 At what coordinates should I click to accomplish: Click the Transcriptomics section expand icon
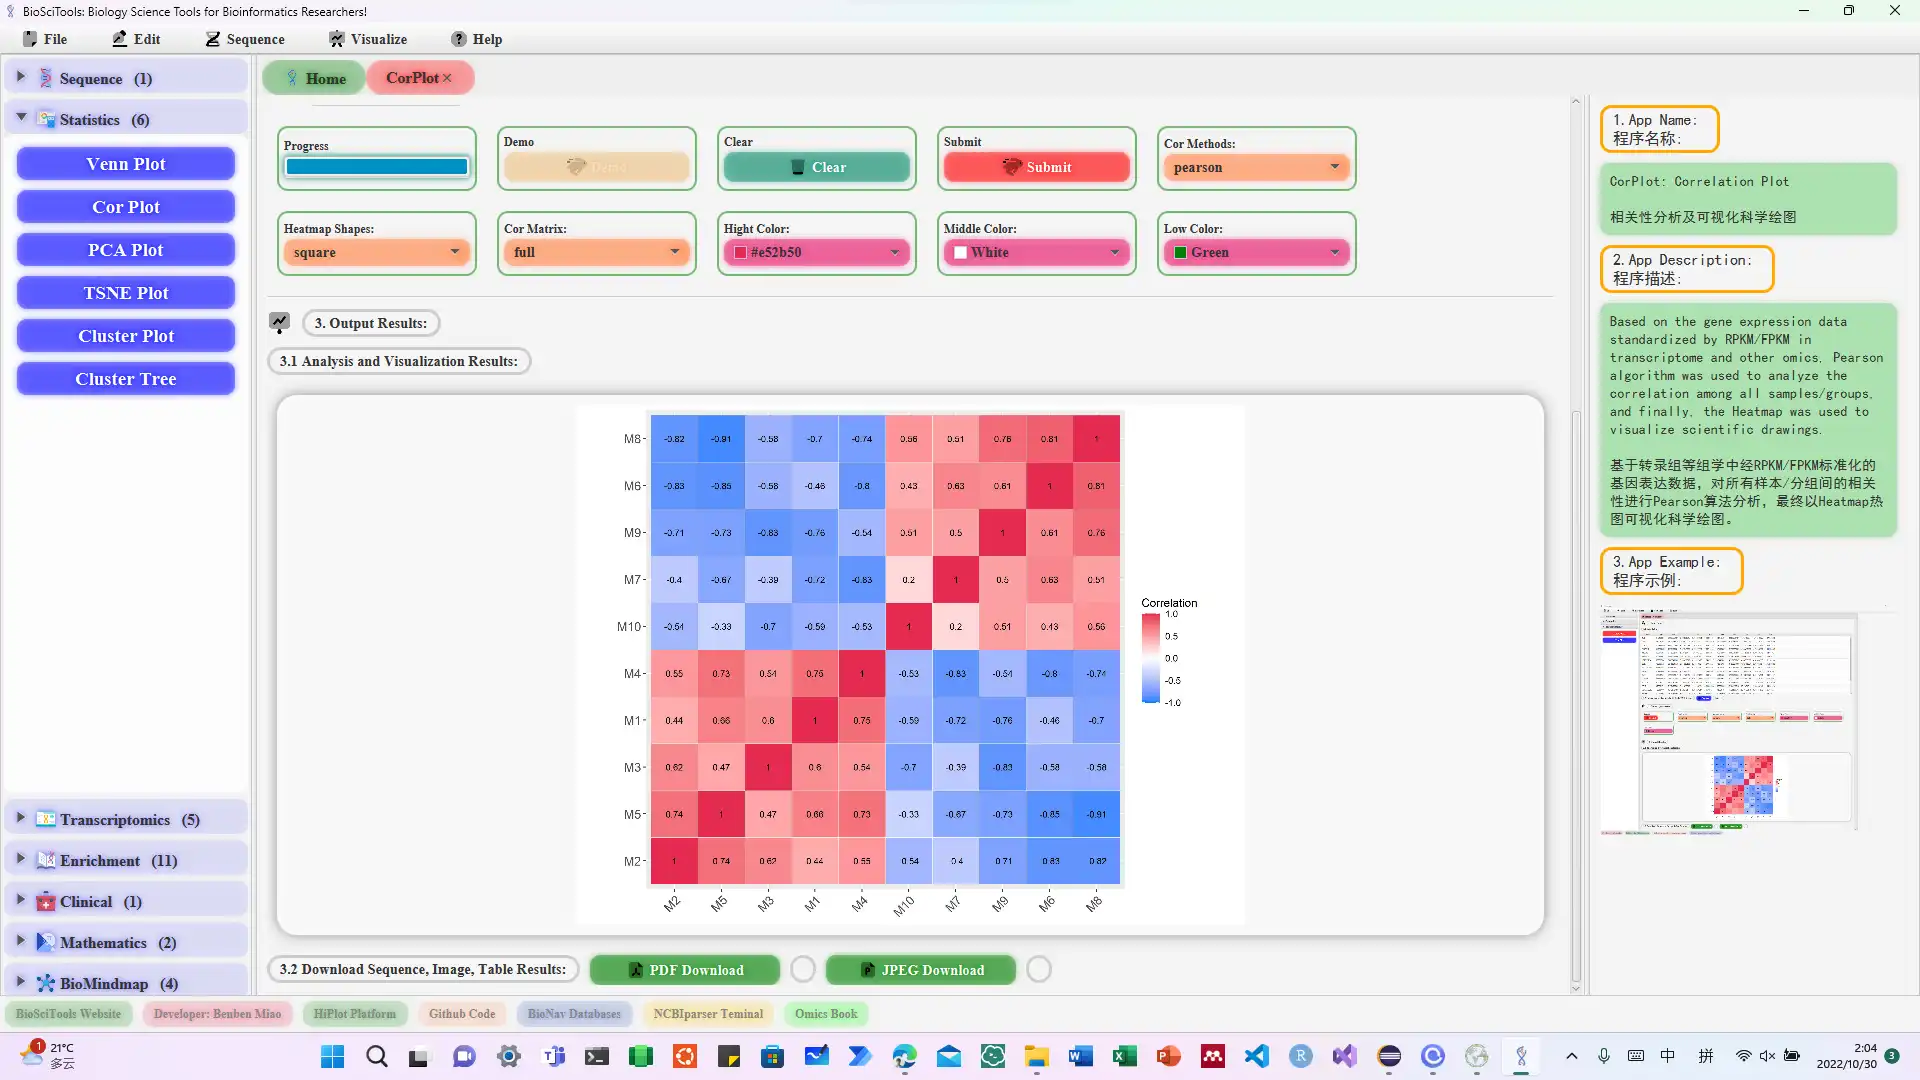[x=20, y=819]
